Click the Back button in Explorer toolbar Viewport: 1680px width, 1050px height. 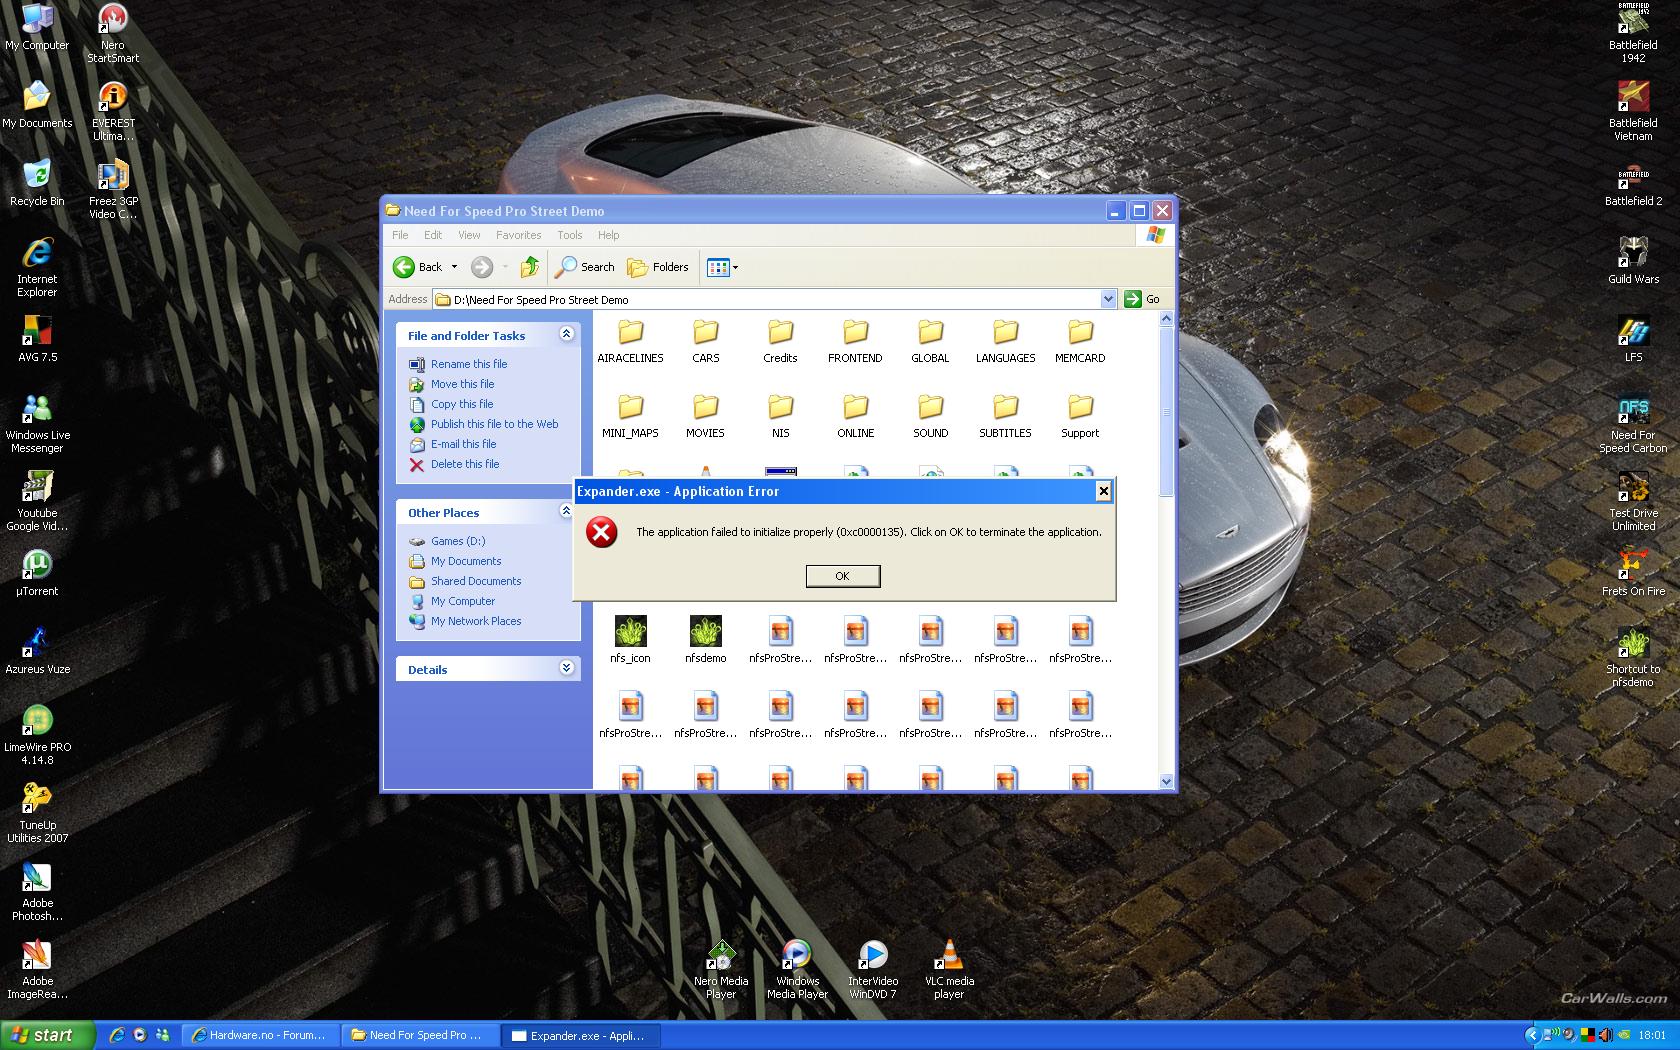tap(418, 267)
